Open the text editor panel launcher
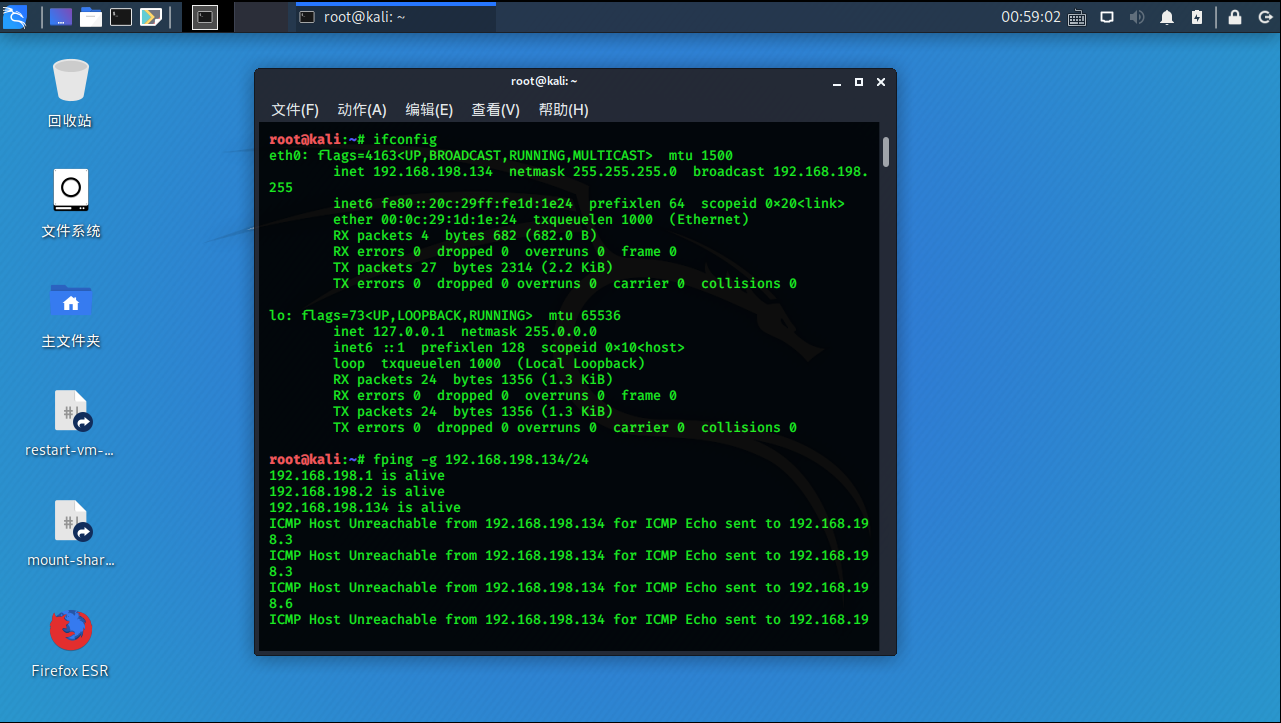Image resolution: width=1281 pixels, height=723 pixels. pyautogui.click(x=151, y=17)
